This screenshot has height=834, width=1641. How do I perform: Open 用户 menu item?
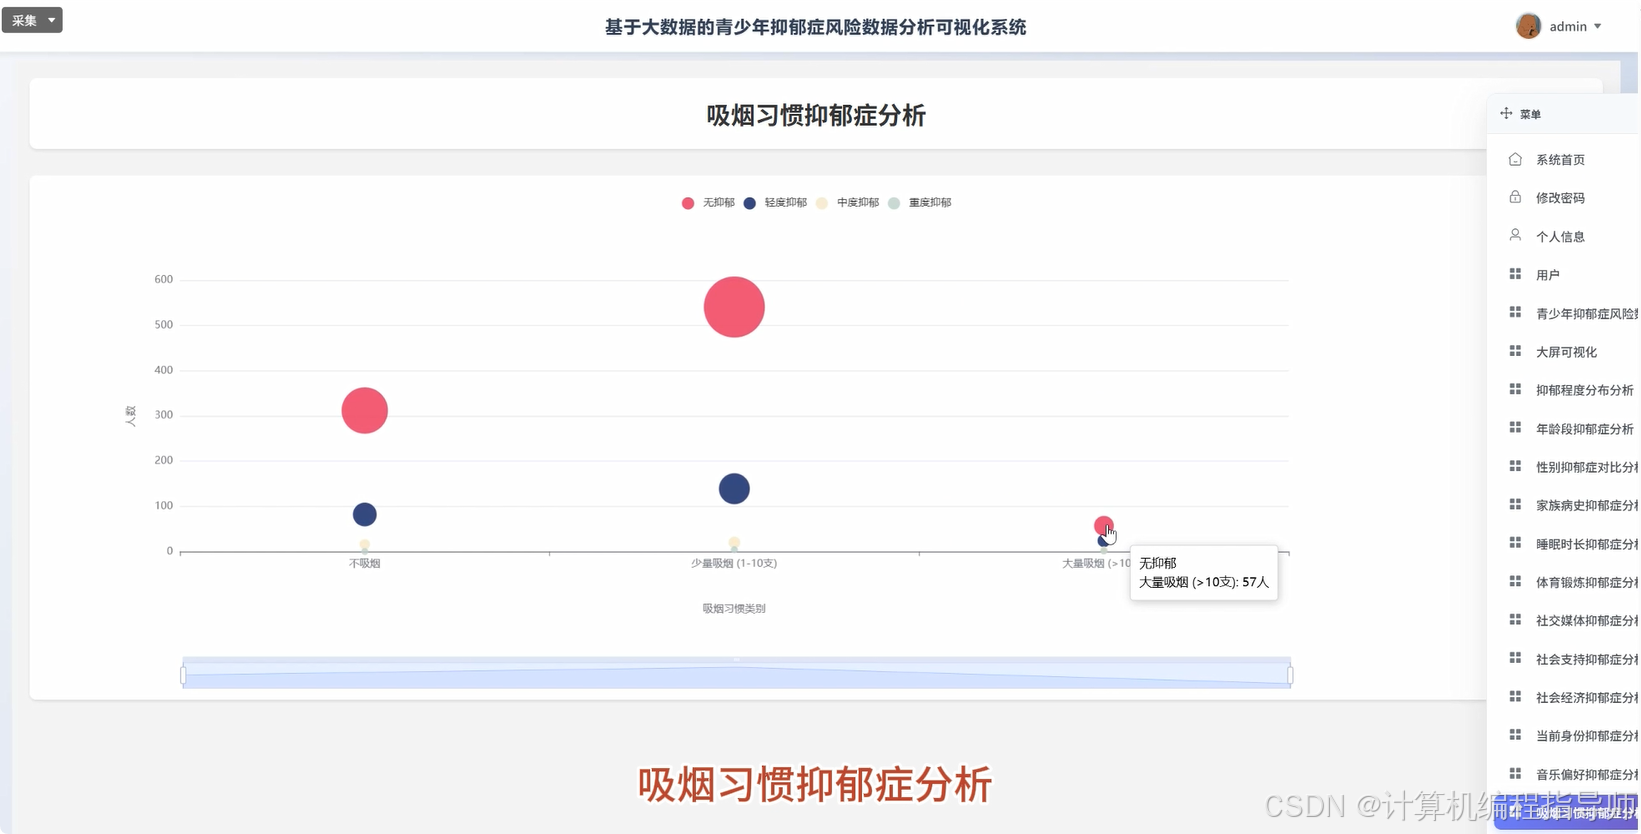tap(1548, 275)
